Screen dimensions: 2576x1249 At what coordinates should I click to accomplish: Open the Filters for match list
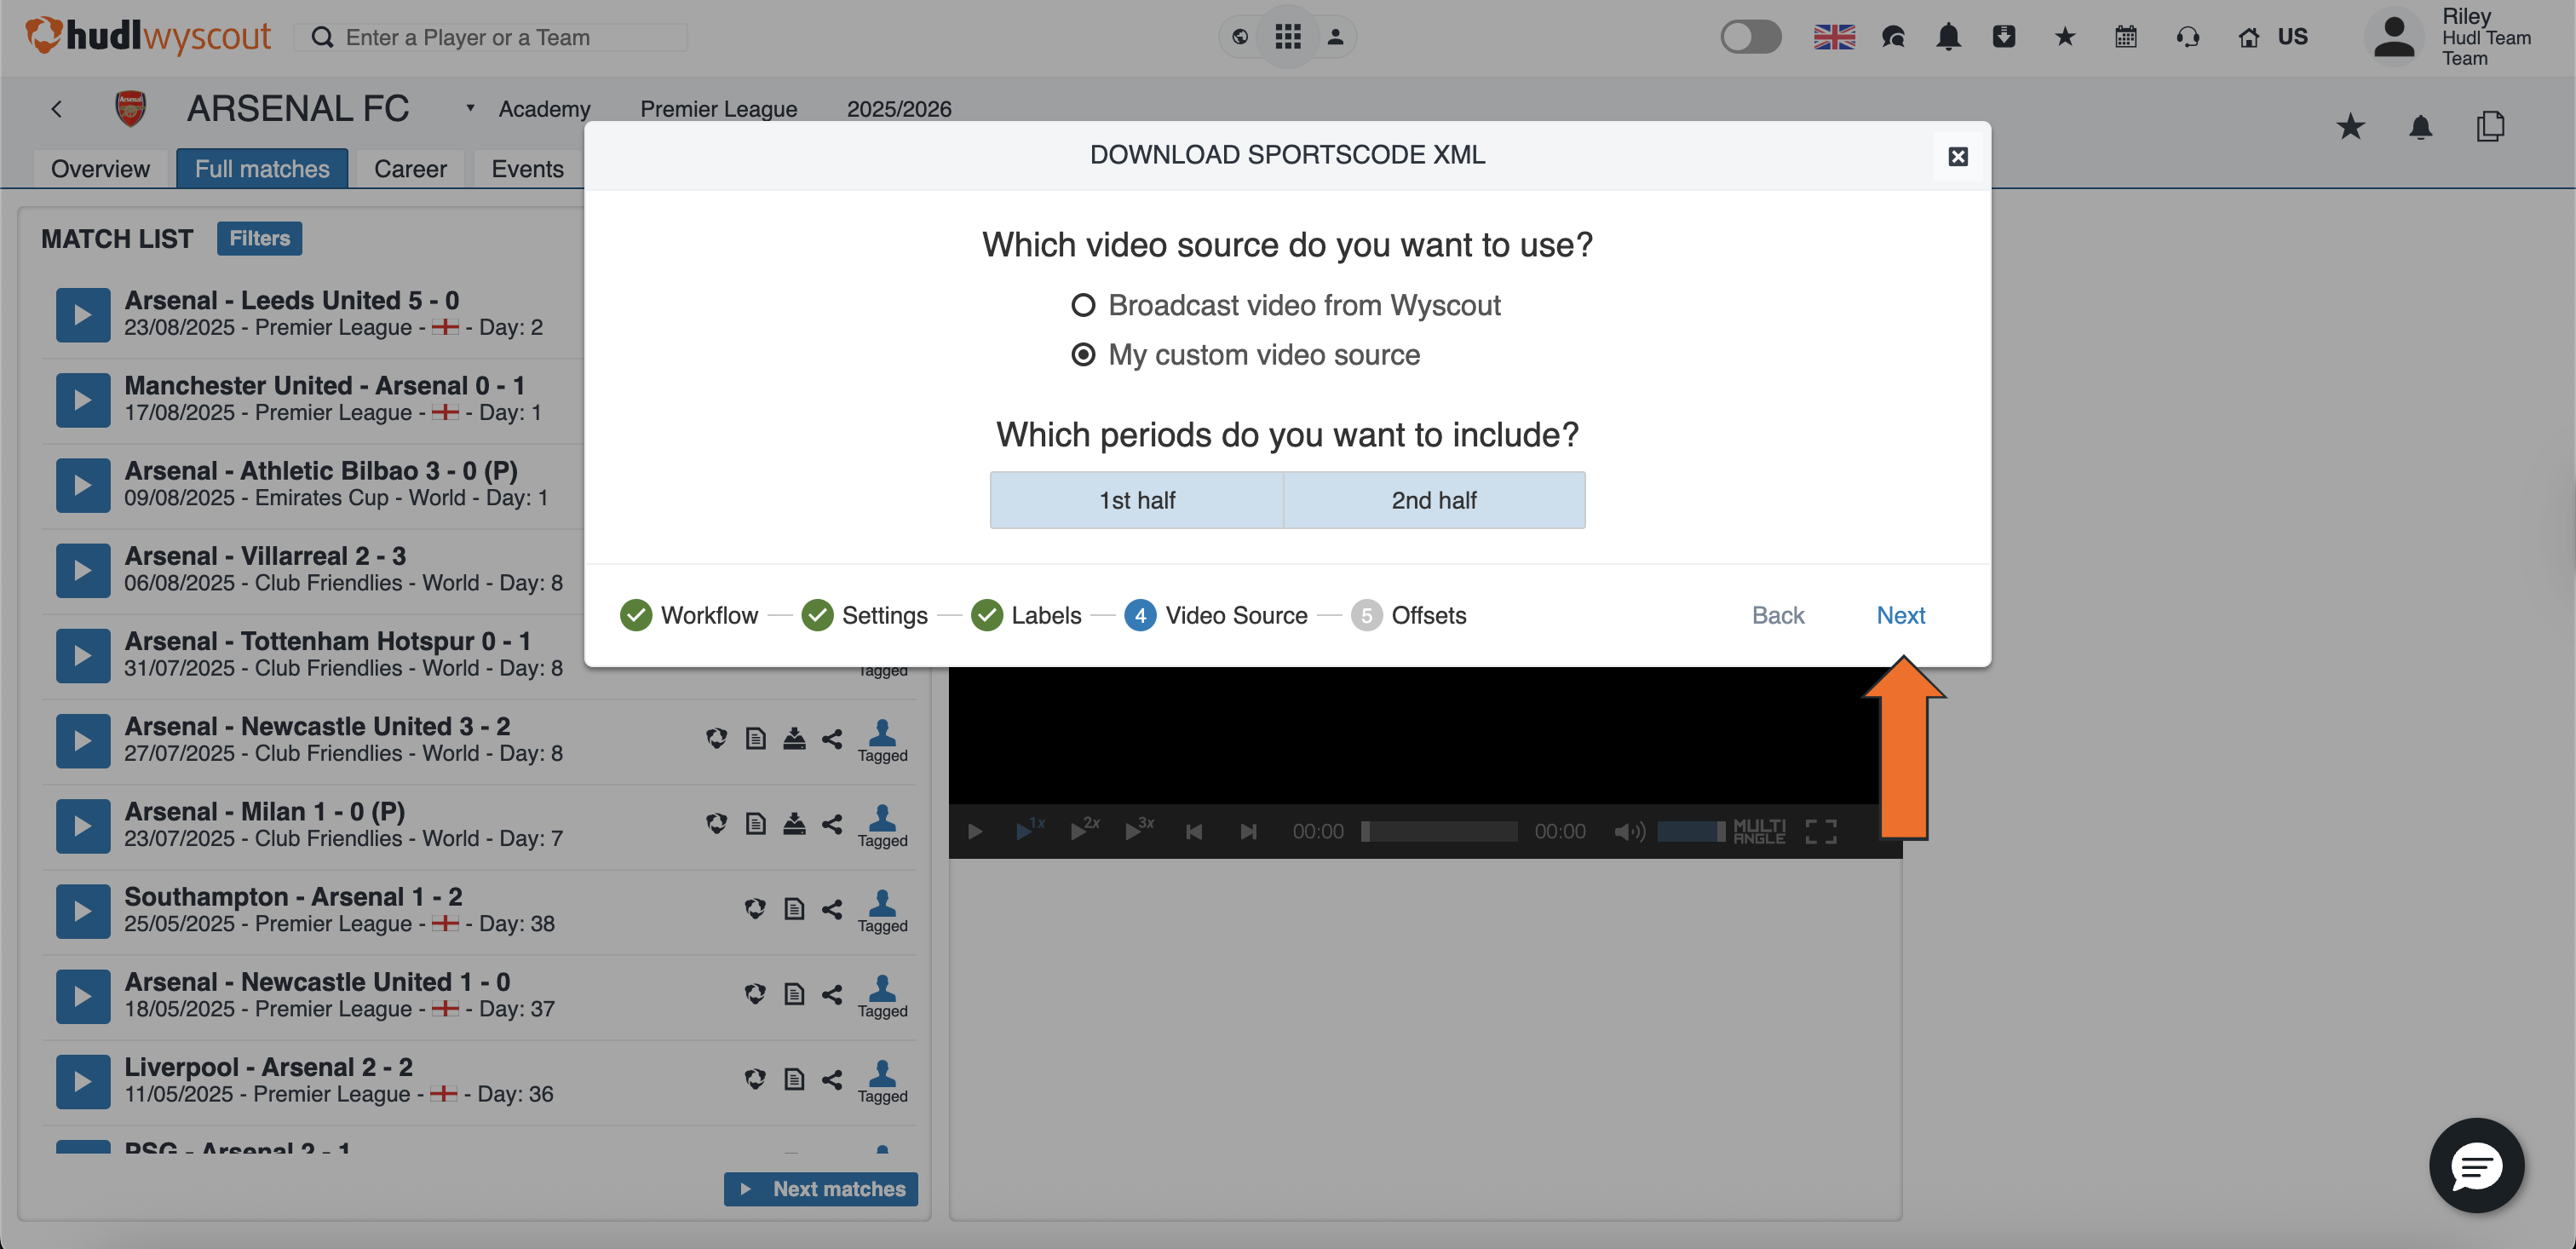(x=259, y=238)
